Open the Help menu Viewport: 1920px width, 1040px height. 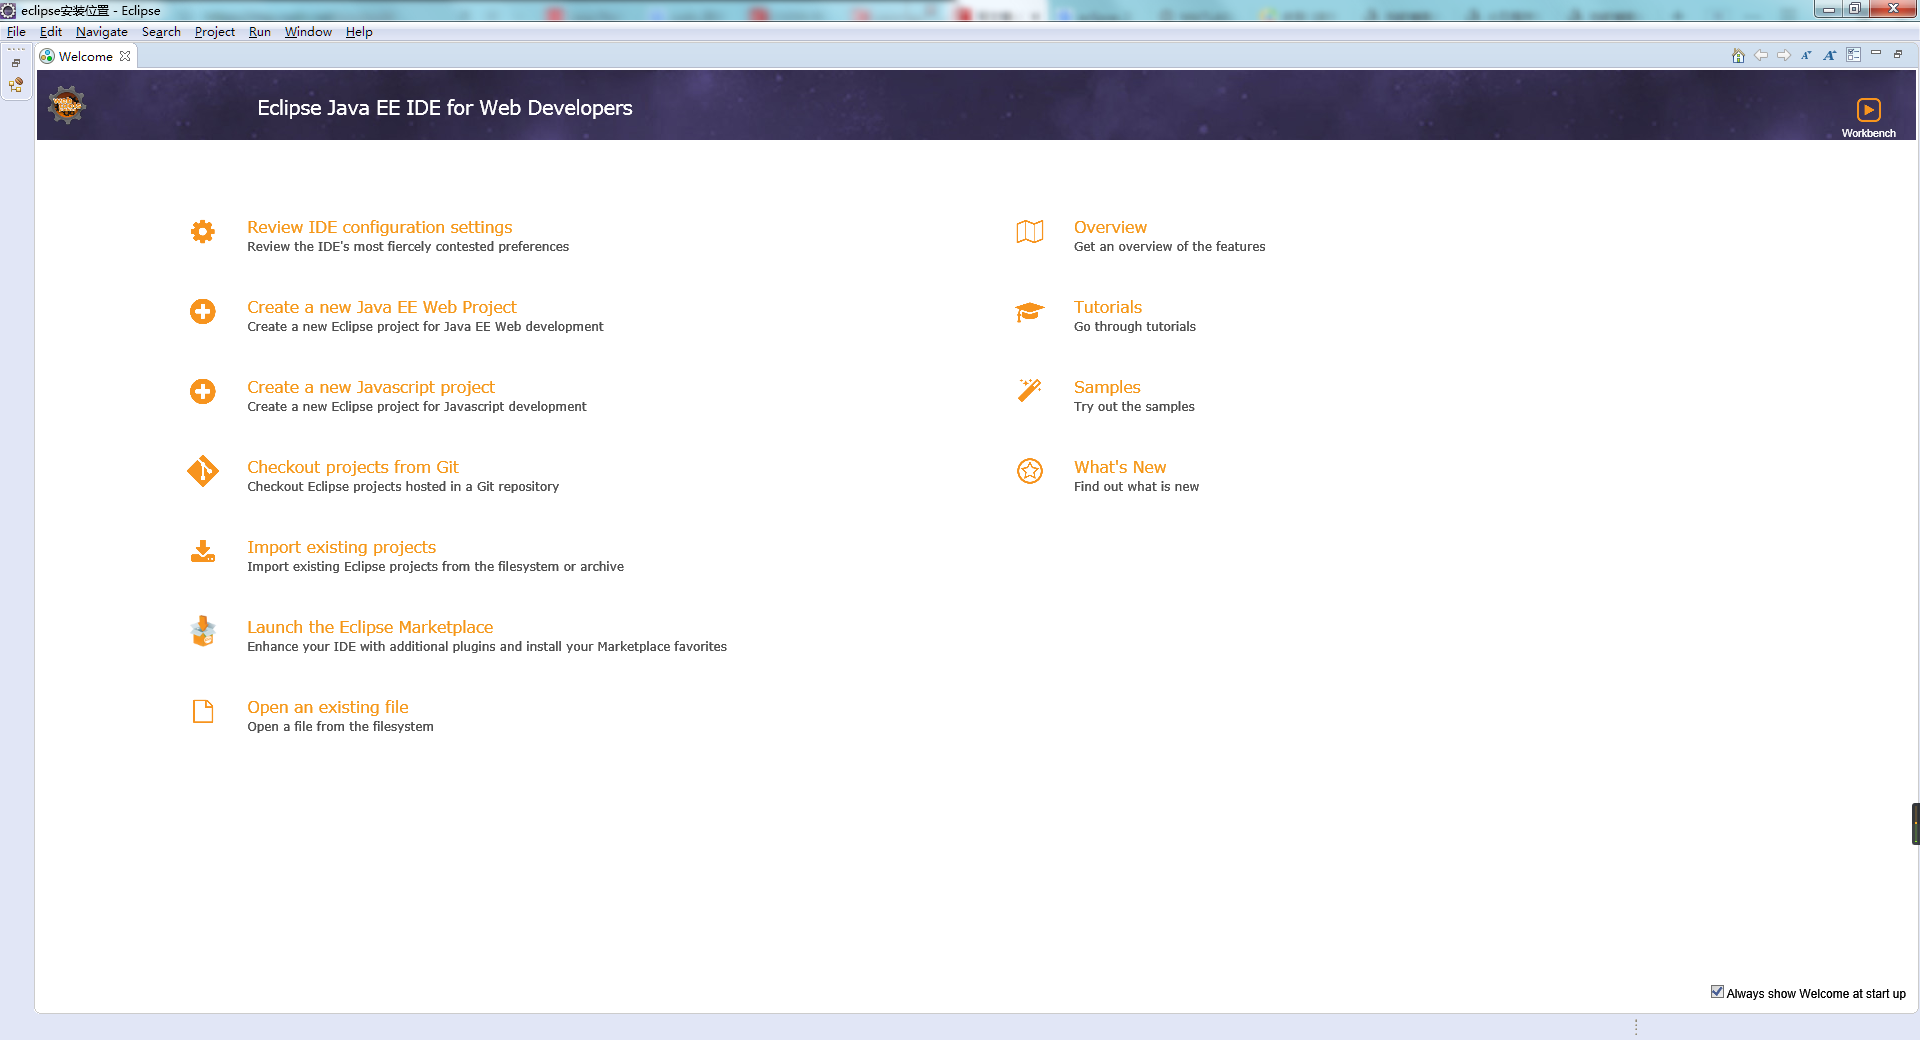[359, 32]
